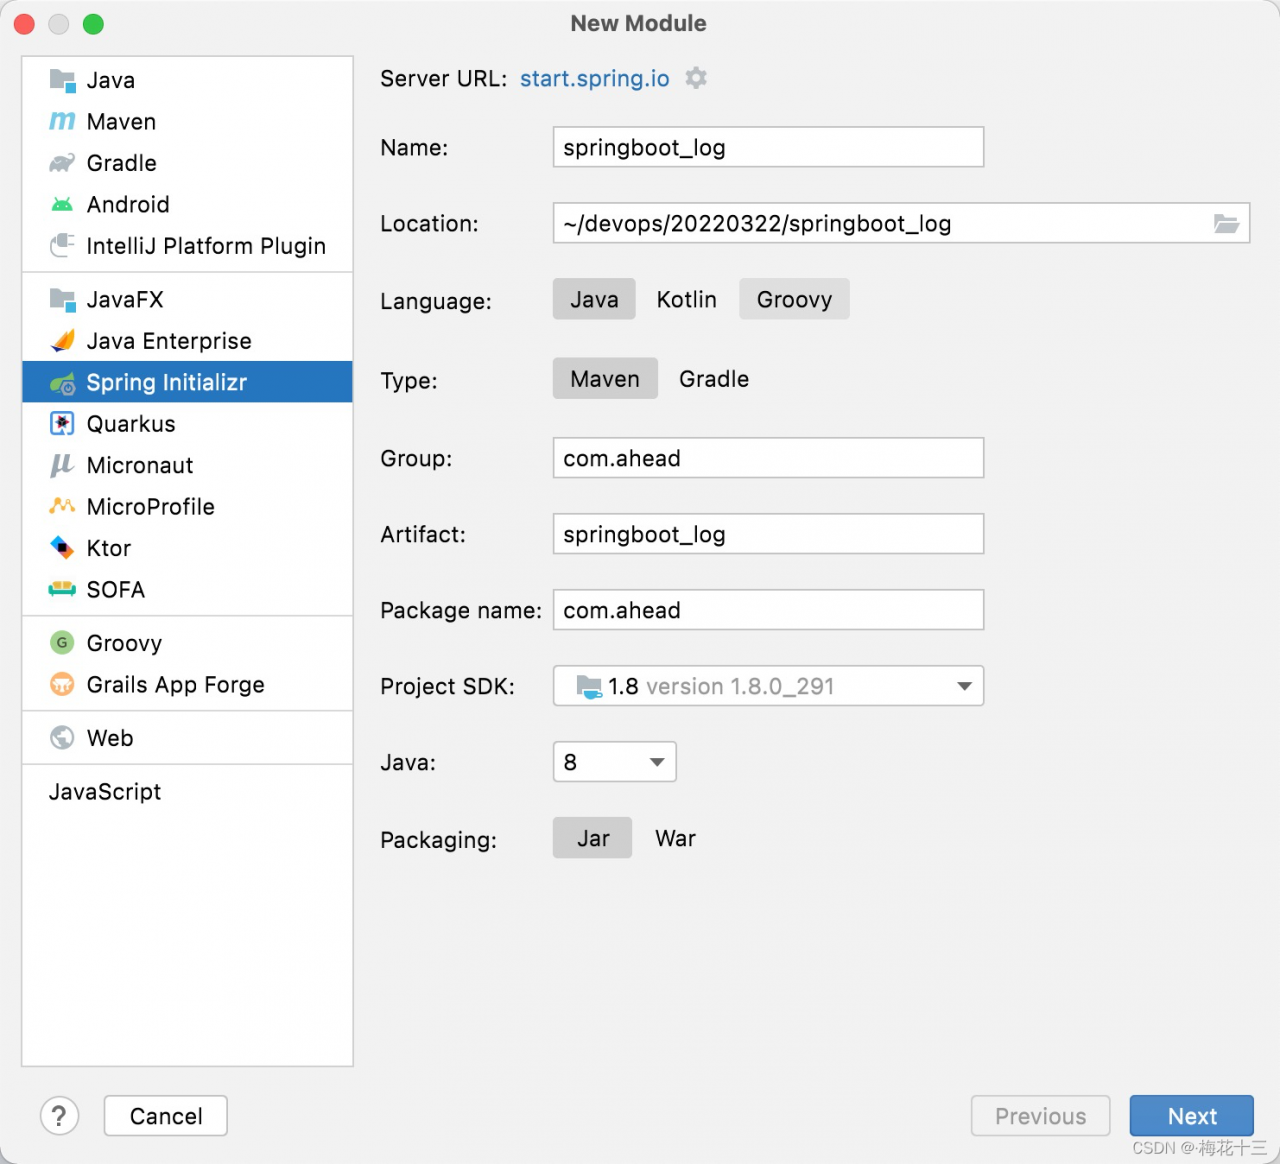Click the Ktor icon
The image size is (1280, 1164).
(x=62, y=548)
